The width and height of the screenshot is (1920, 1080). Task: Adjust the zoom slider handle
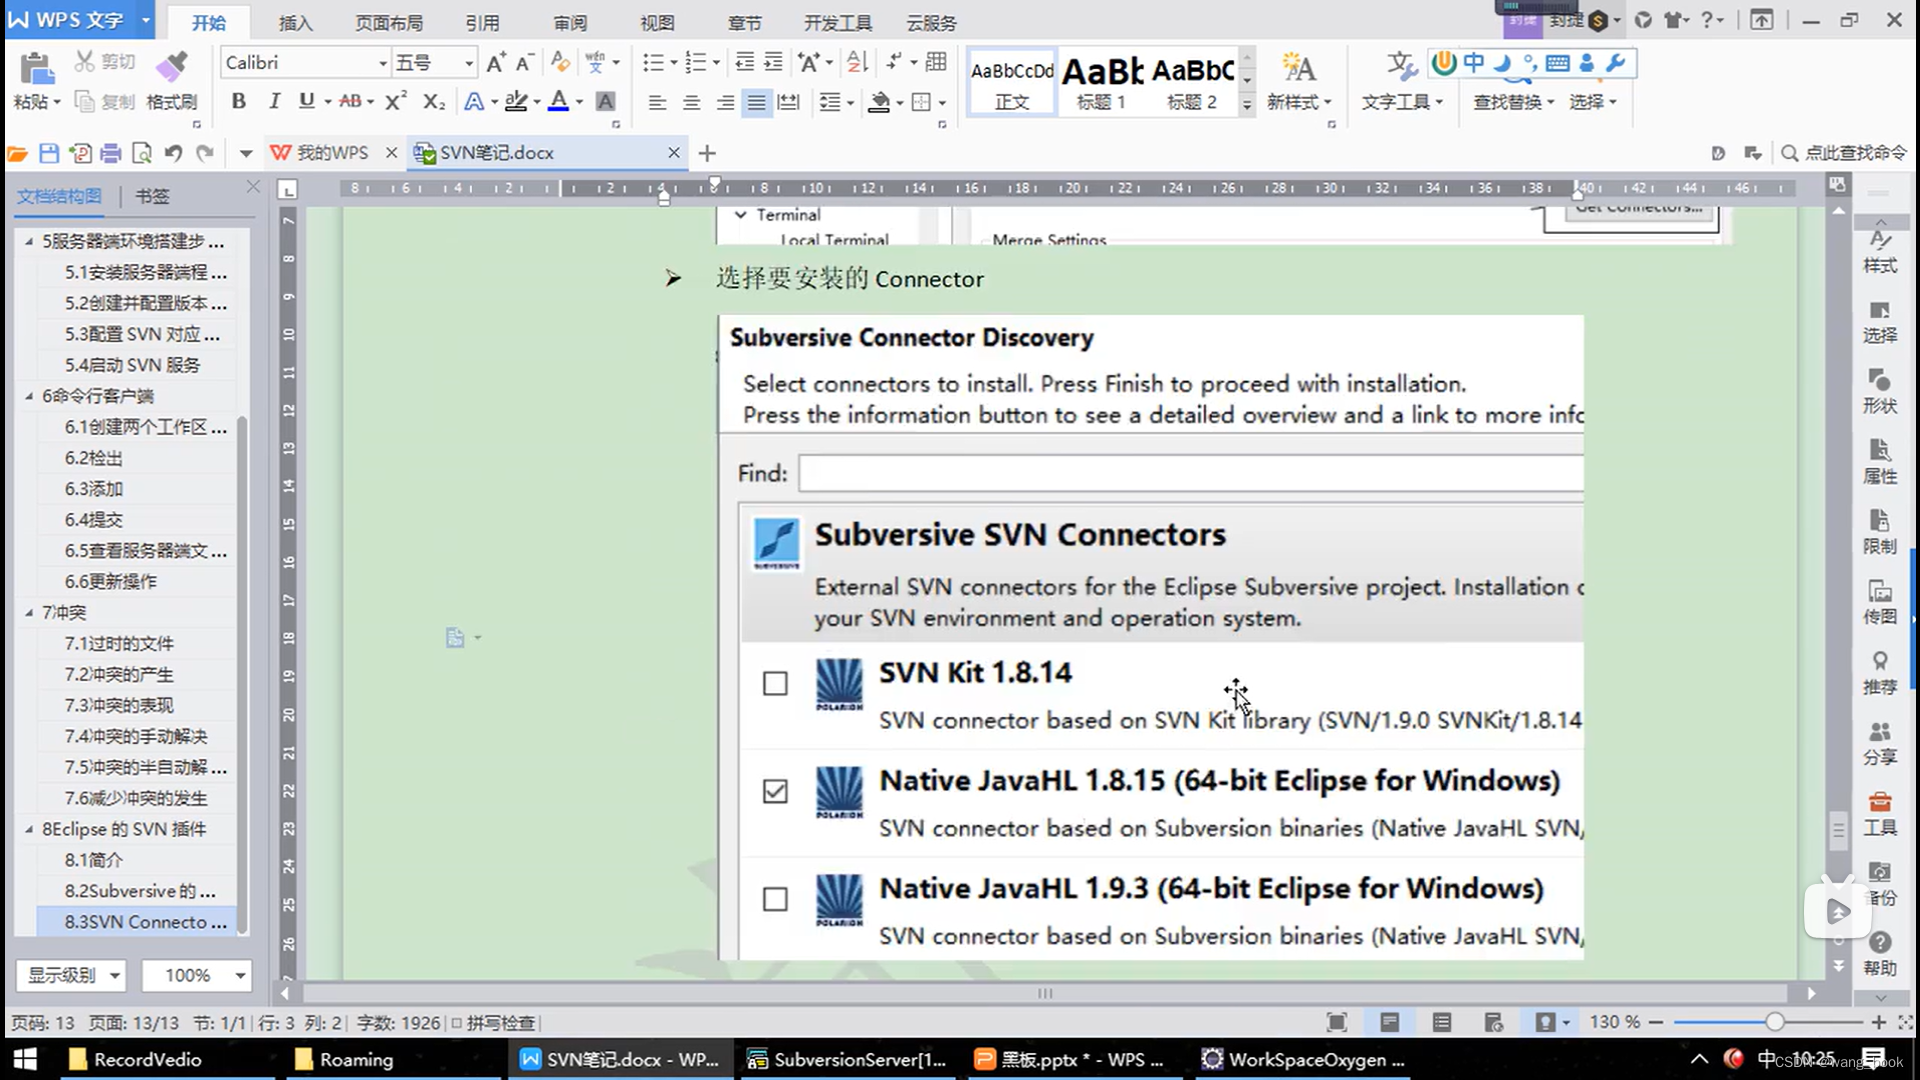coord(1774,1022)
